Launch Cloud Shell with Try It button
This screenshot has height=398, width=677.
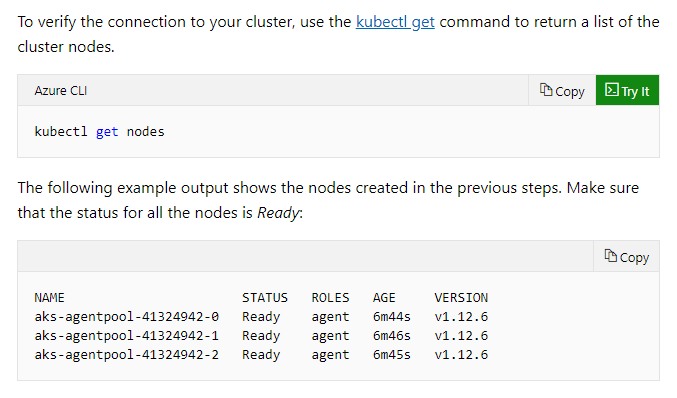(x=627, y=91)
